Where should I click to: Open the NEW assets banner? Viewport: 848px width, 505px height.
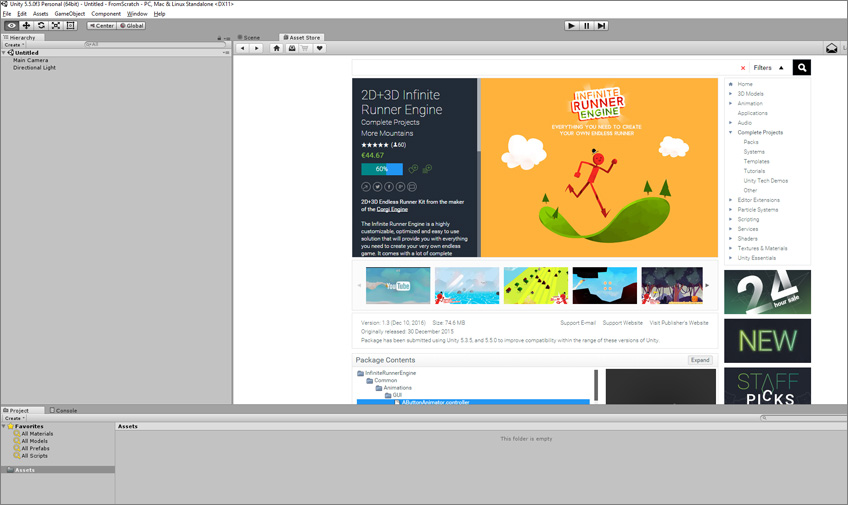[767, 341]
